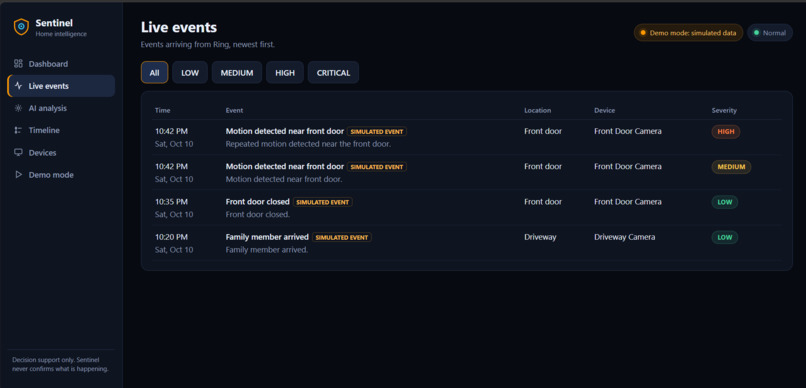The image size is (806, 388).
Task: Click the Location column header
Action: pos(538,110)
